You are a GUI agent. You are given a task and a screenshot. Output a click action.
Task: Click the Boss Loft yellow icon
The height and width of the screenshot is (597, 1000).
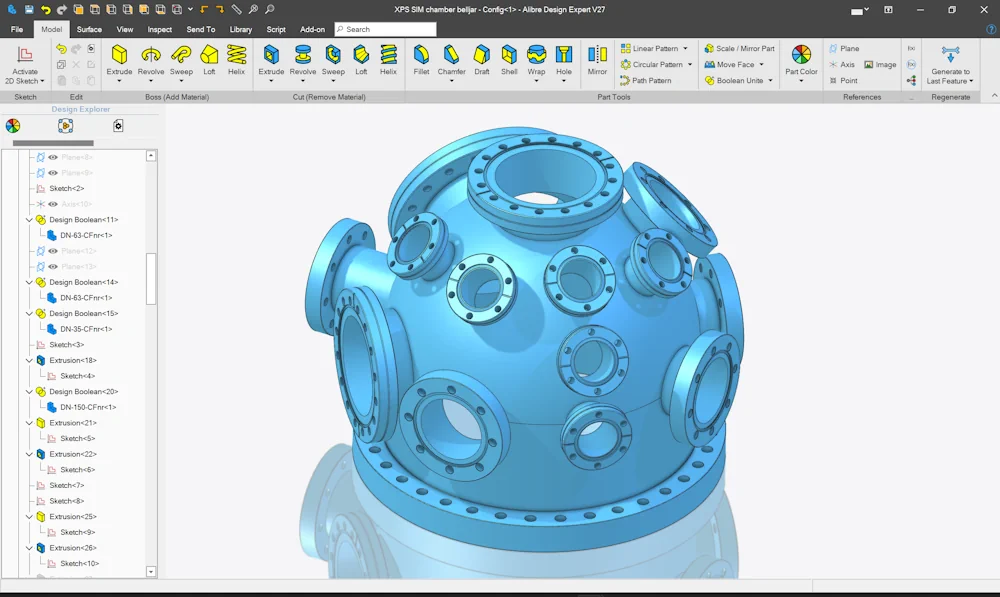pos(209,55)
